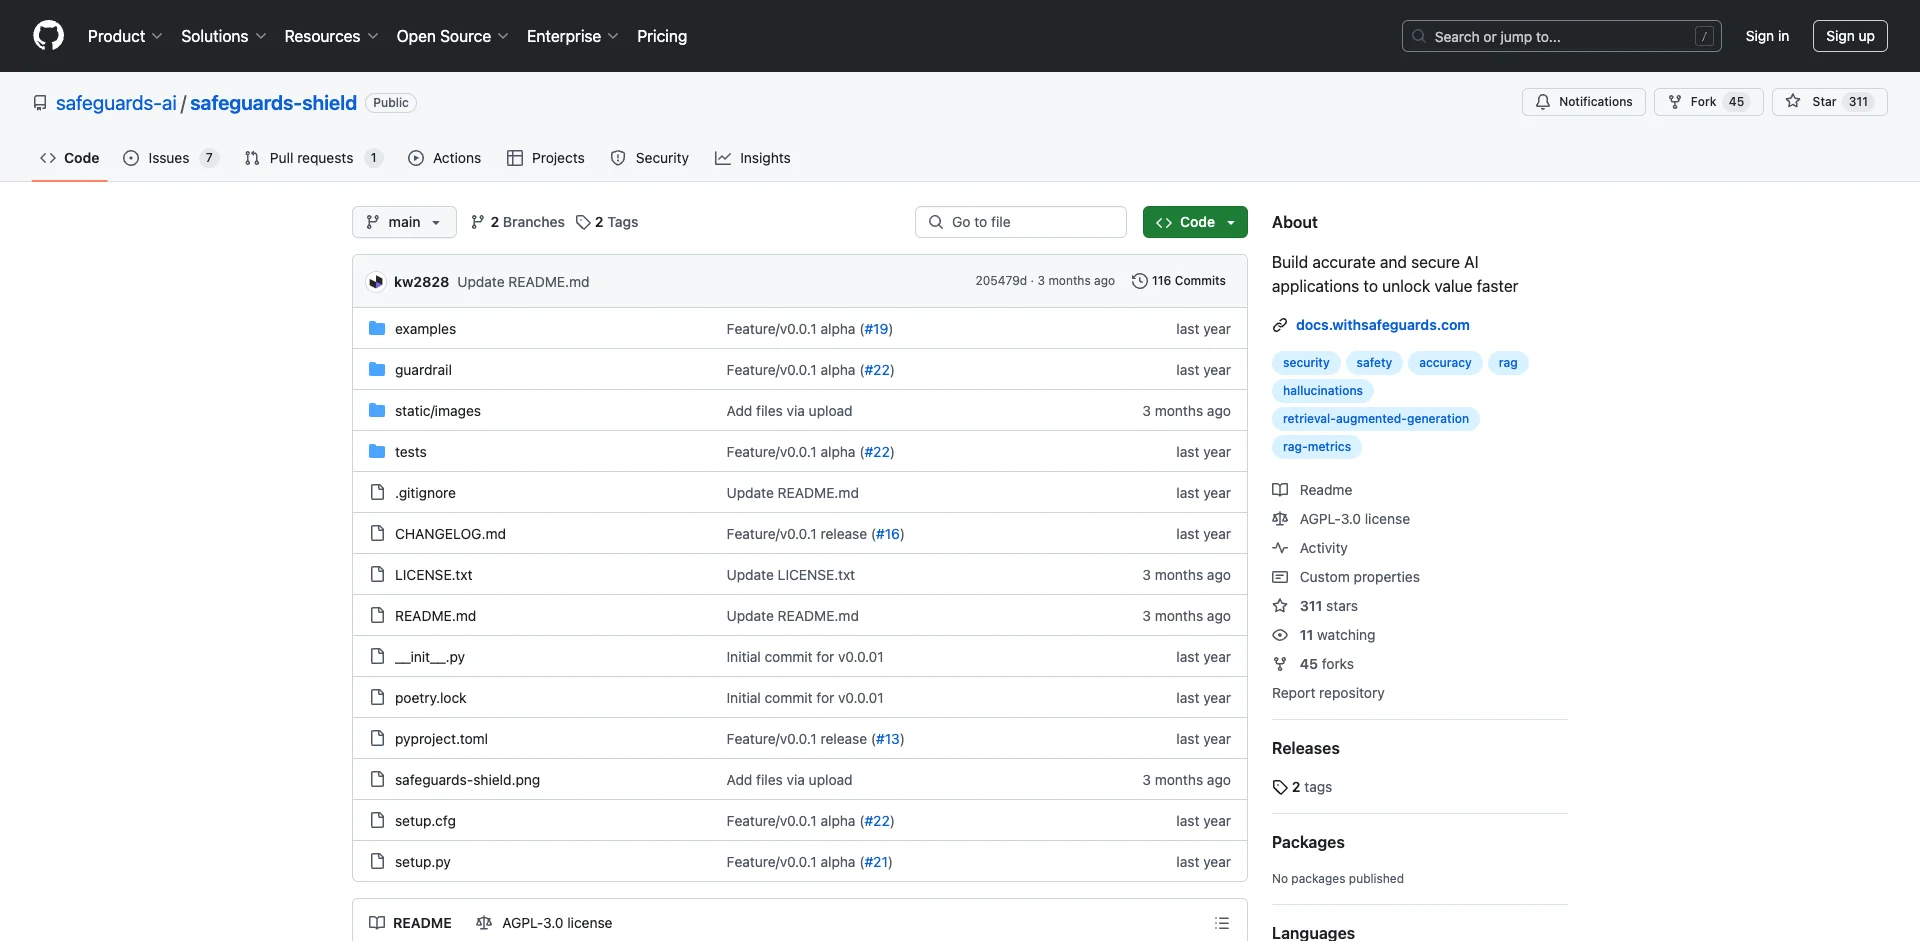This screenshot has width=1920, height=941.
Task: Open the README outline list icon
Action: pyautogui.click(x=1222, y=923)
